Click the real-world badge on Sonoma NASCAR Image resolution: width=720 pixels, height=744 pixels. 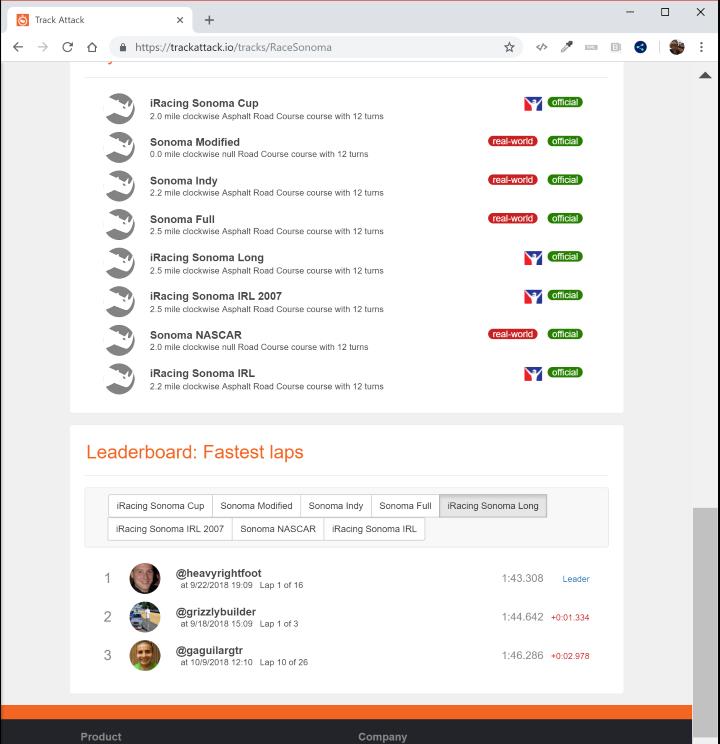pos(513,334)
